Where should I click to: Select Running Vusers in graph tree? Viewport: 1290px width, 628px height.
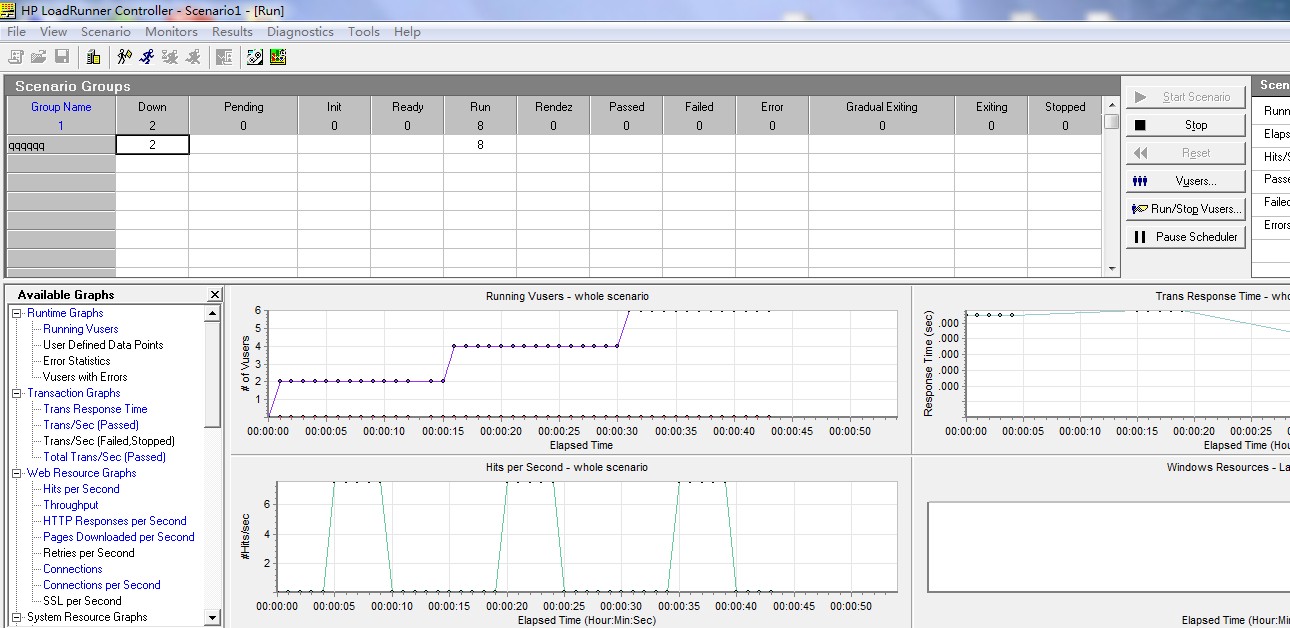[81, 329]
